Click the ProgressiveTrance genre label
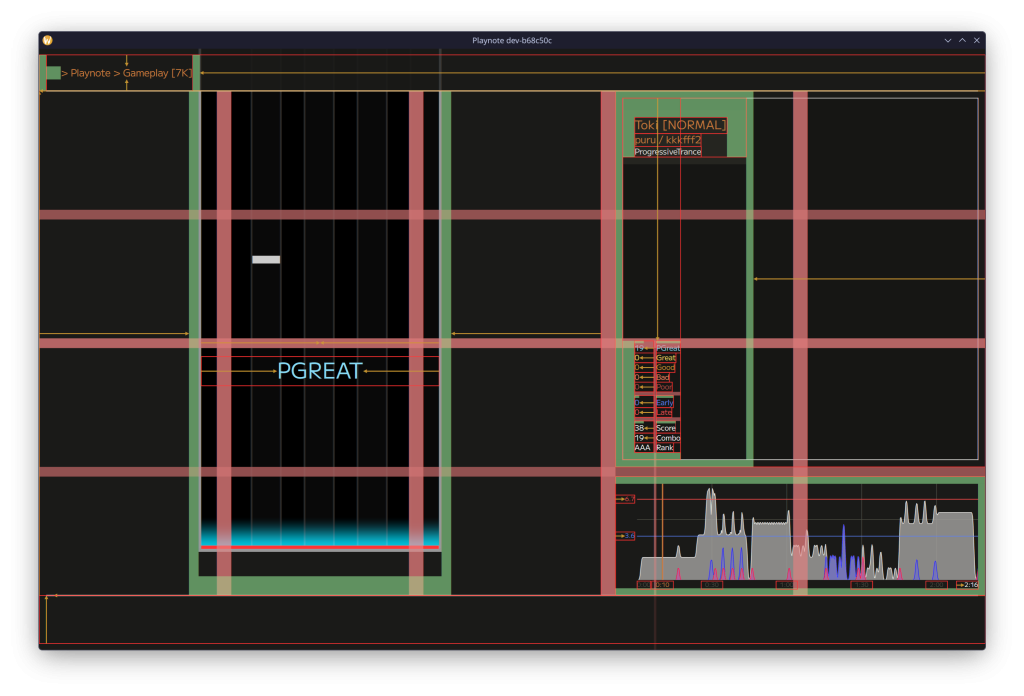Image resolution: width=1024 pixels, height=696 pixels. (x=667, y=152)
